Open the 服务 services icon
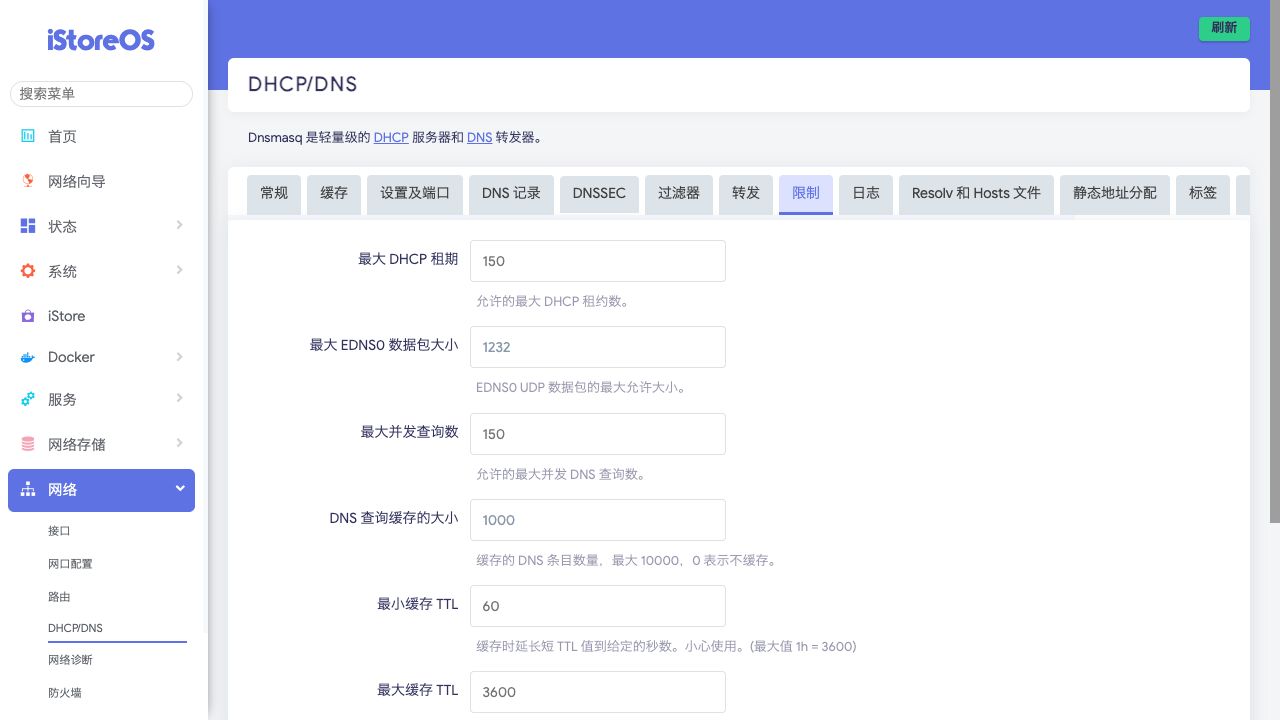This screenshot has height=720, width=1280. click(x=28, y=398)
